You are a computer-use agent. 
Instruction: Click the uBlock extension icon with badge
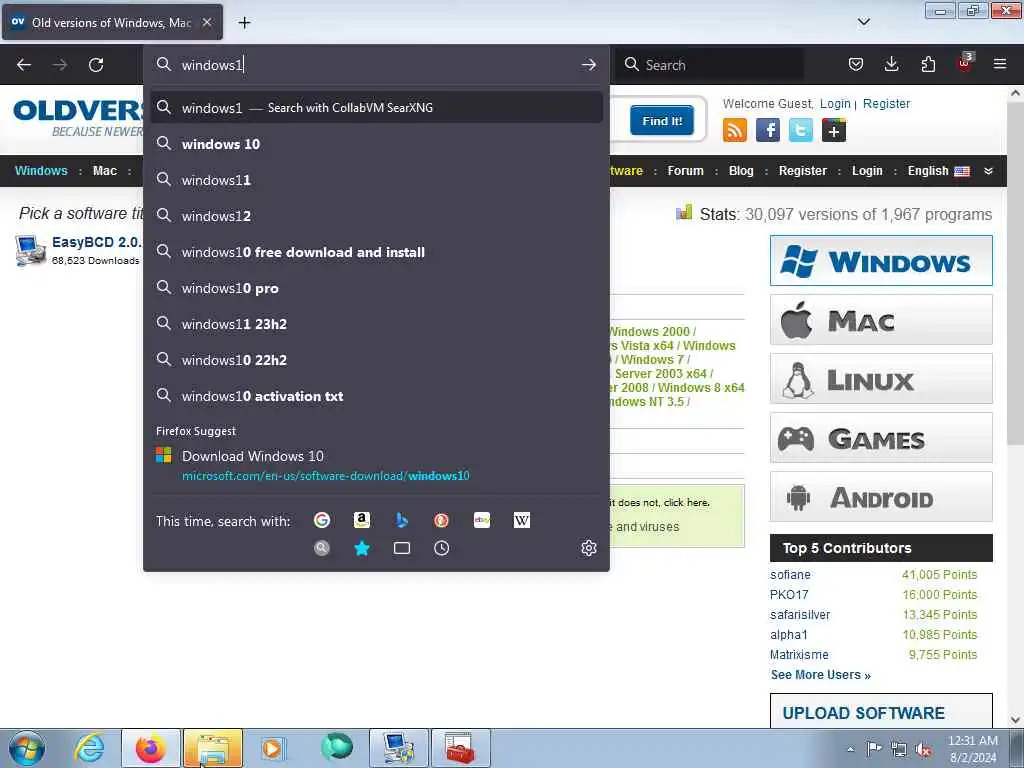coord(965,63)
